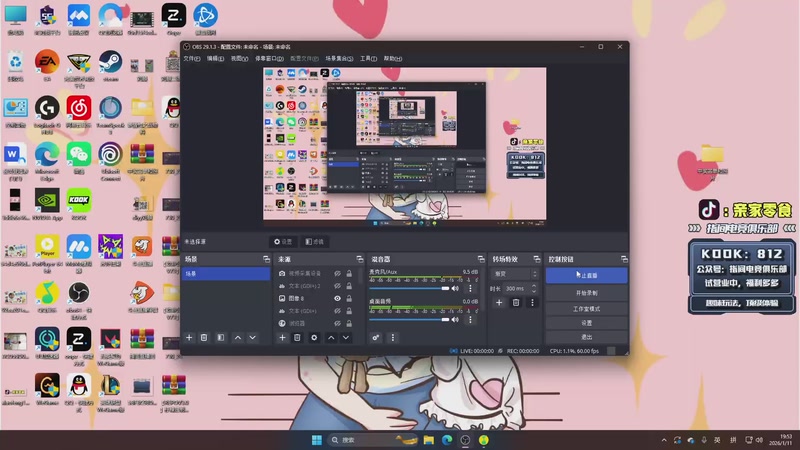This screenshot has width=800, height=450.
Task: Add transition with plus icon in 转场特效 panel
Action: 499,303
